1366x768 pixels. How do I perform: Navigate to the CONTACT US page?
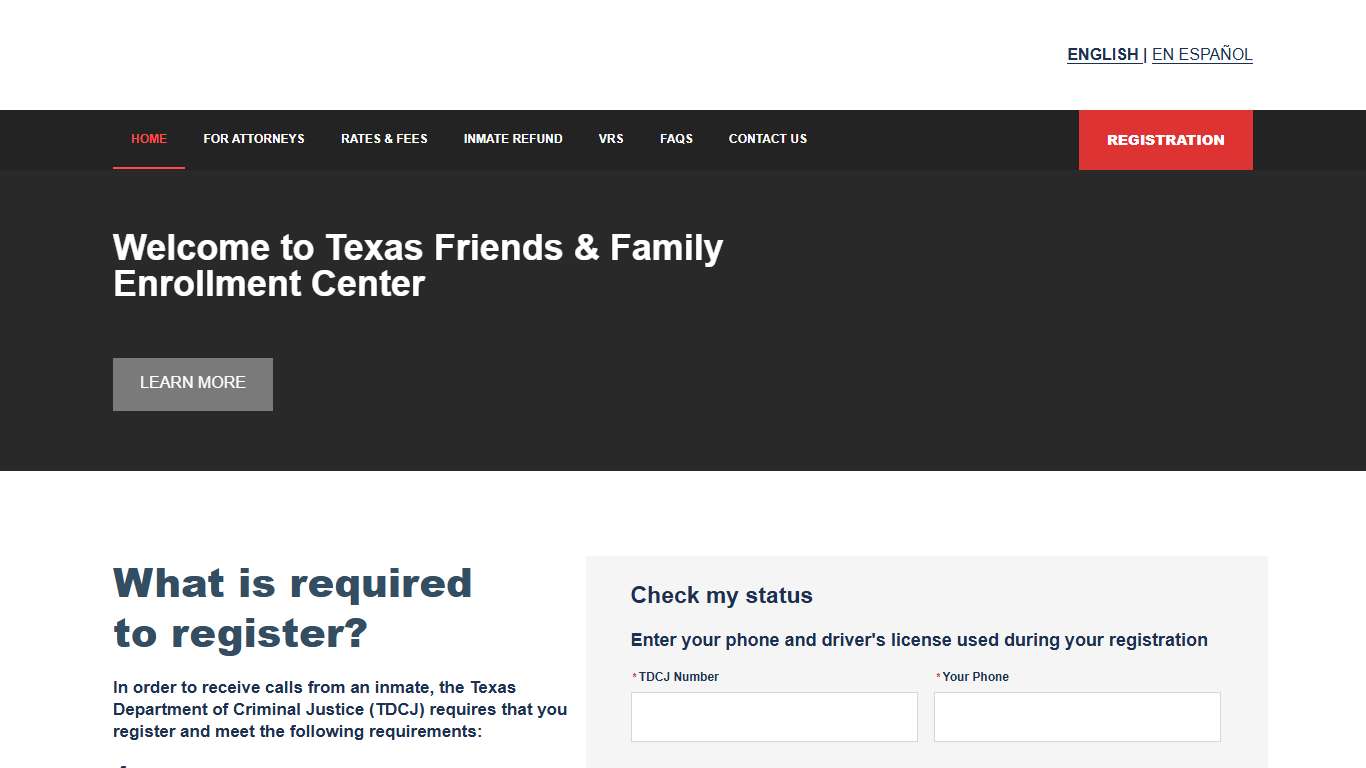767,139
